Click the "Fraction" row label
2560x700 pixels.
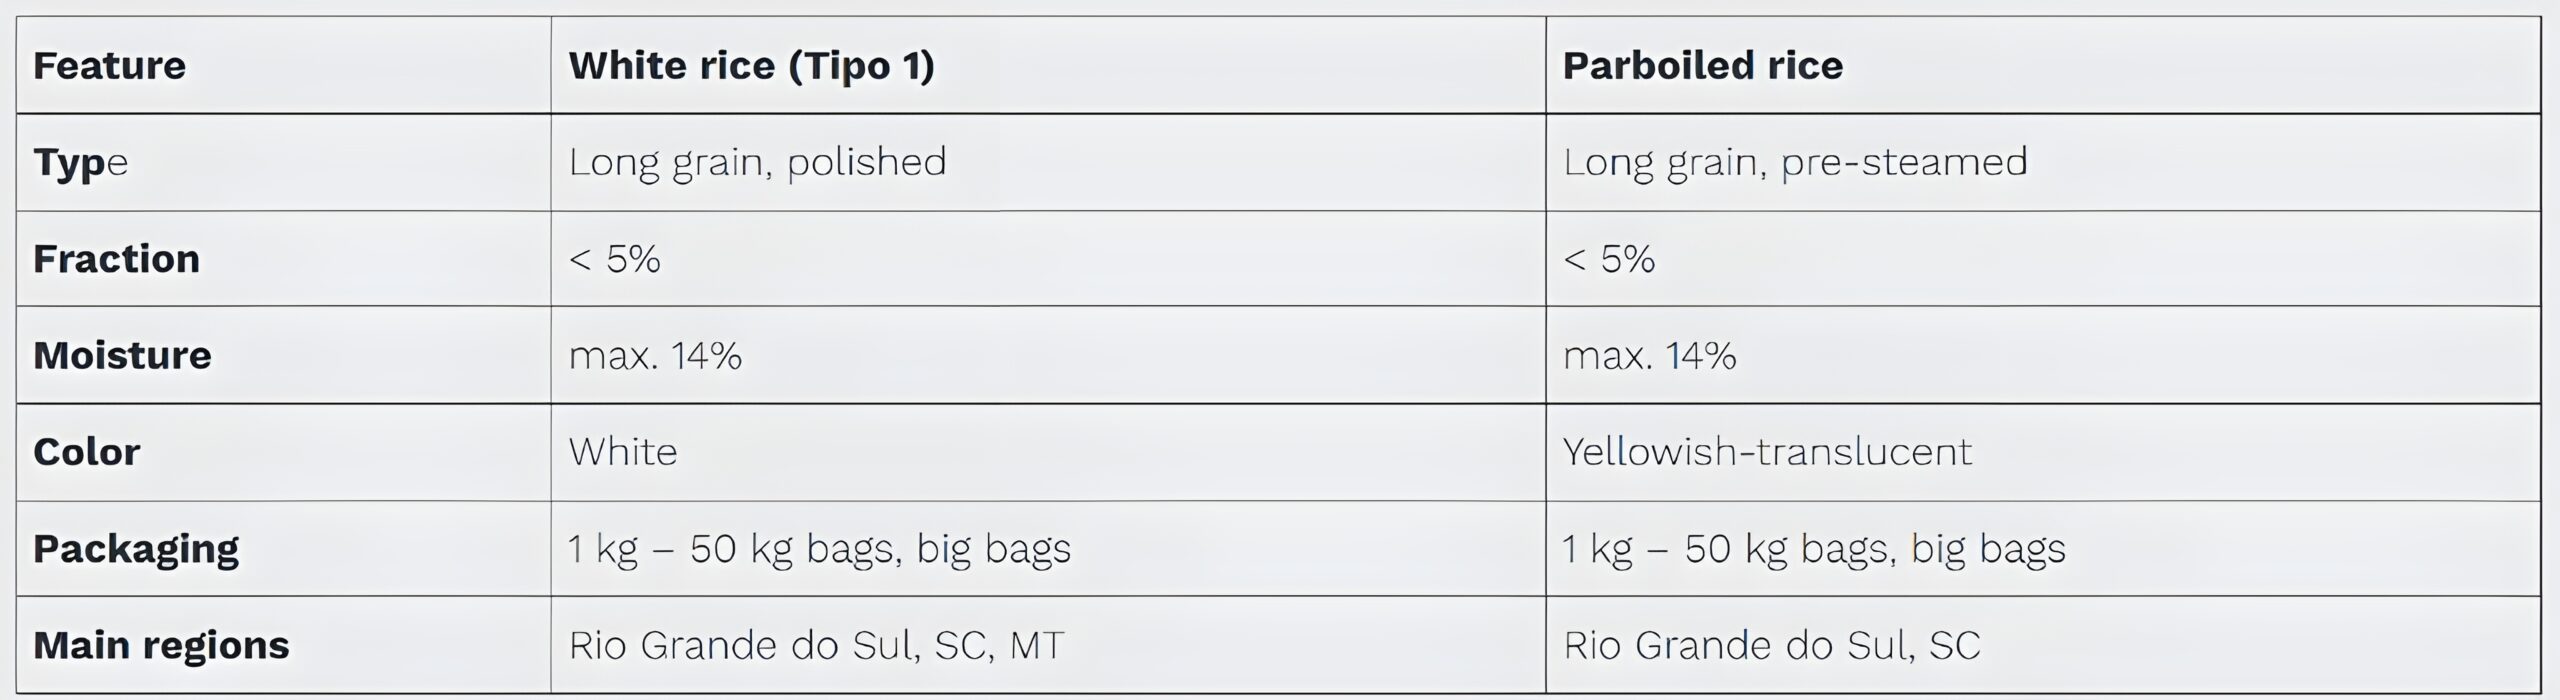click(x=117, y=259)
